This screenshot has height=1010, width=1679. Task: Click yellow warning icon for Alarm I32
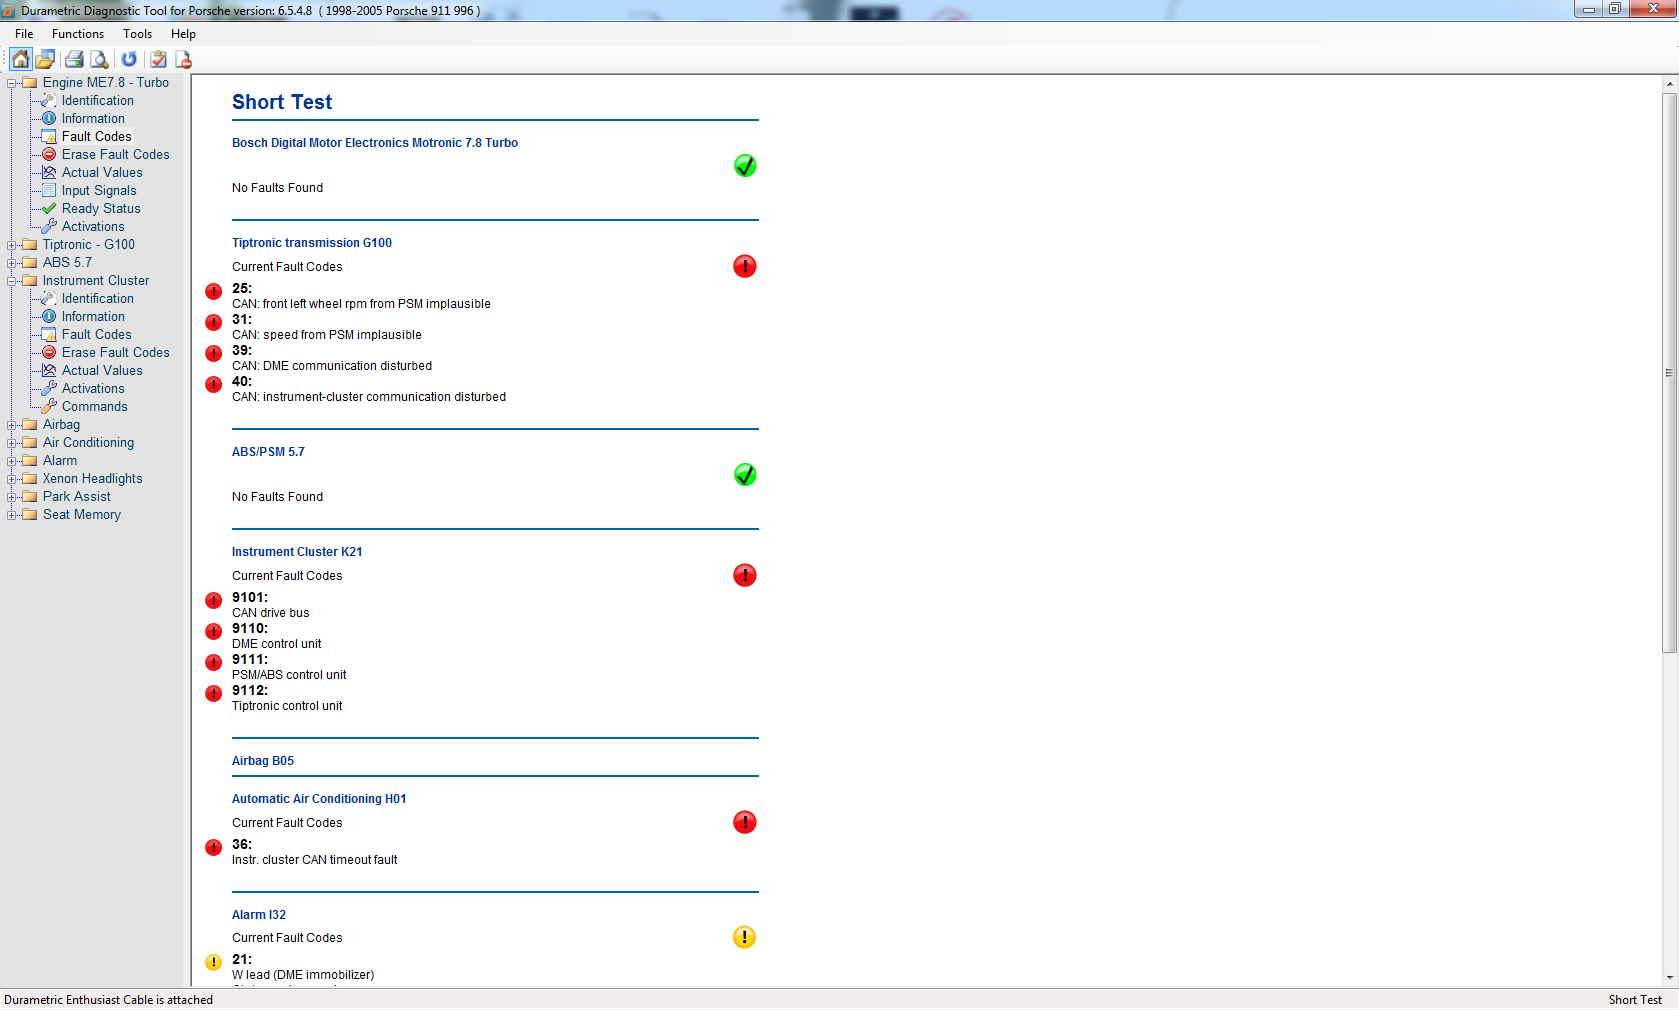(x=745, y=937)
